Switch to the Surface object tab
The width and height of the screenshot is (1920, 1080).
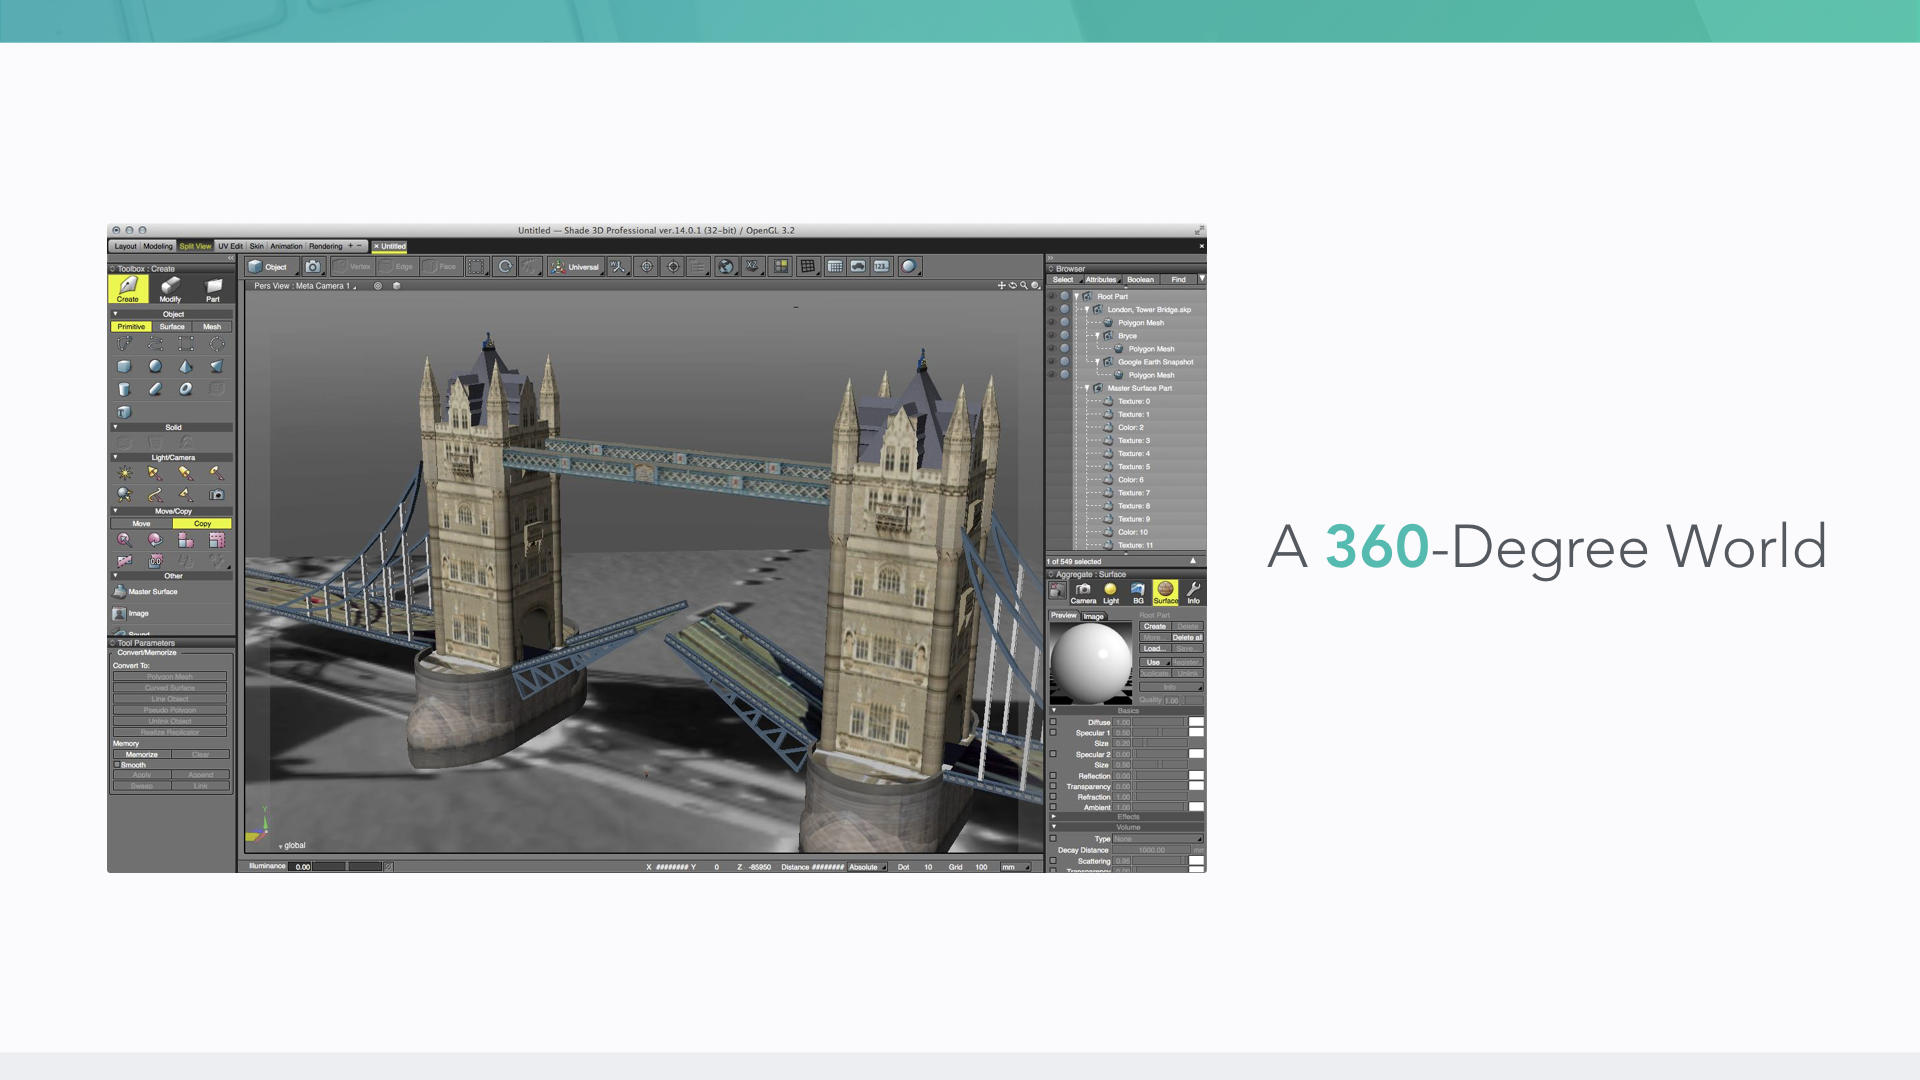(172, 327)
